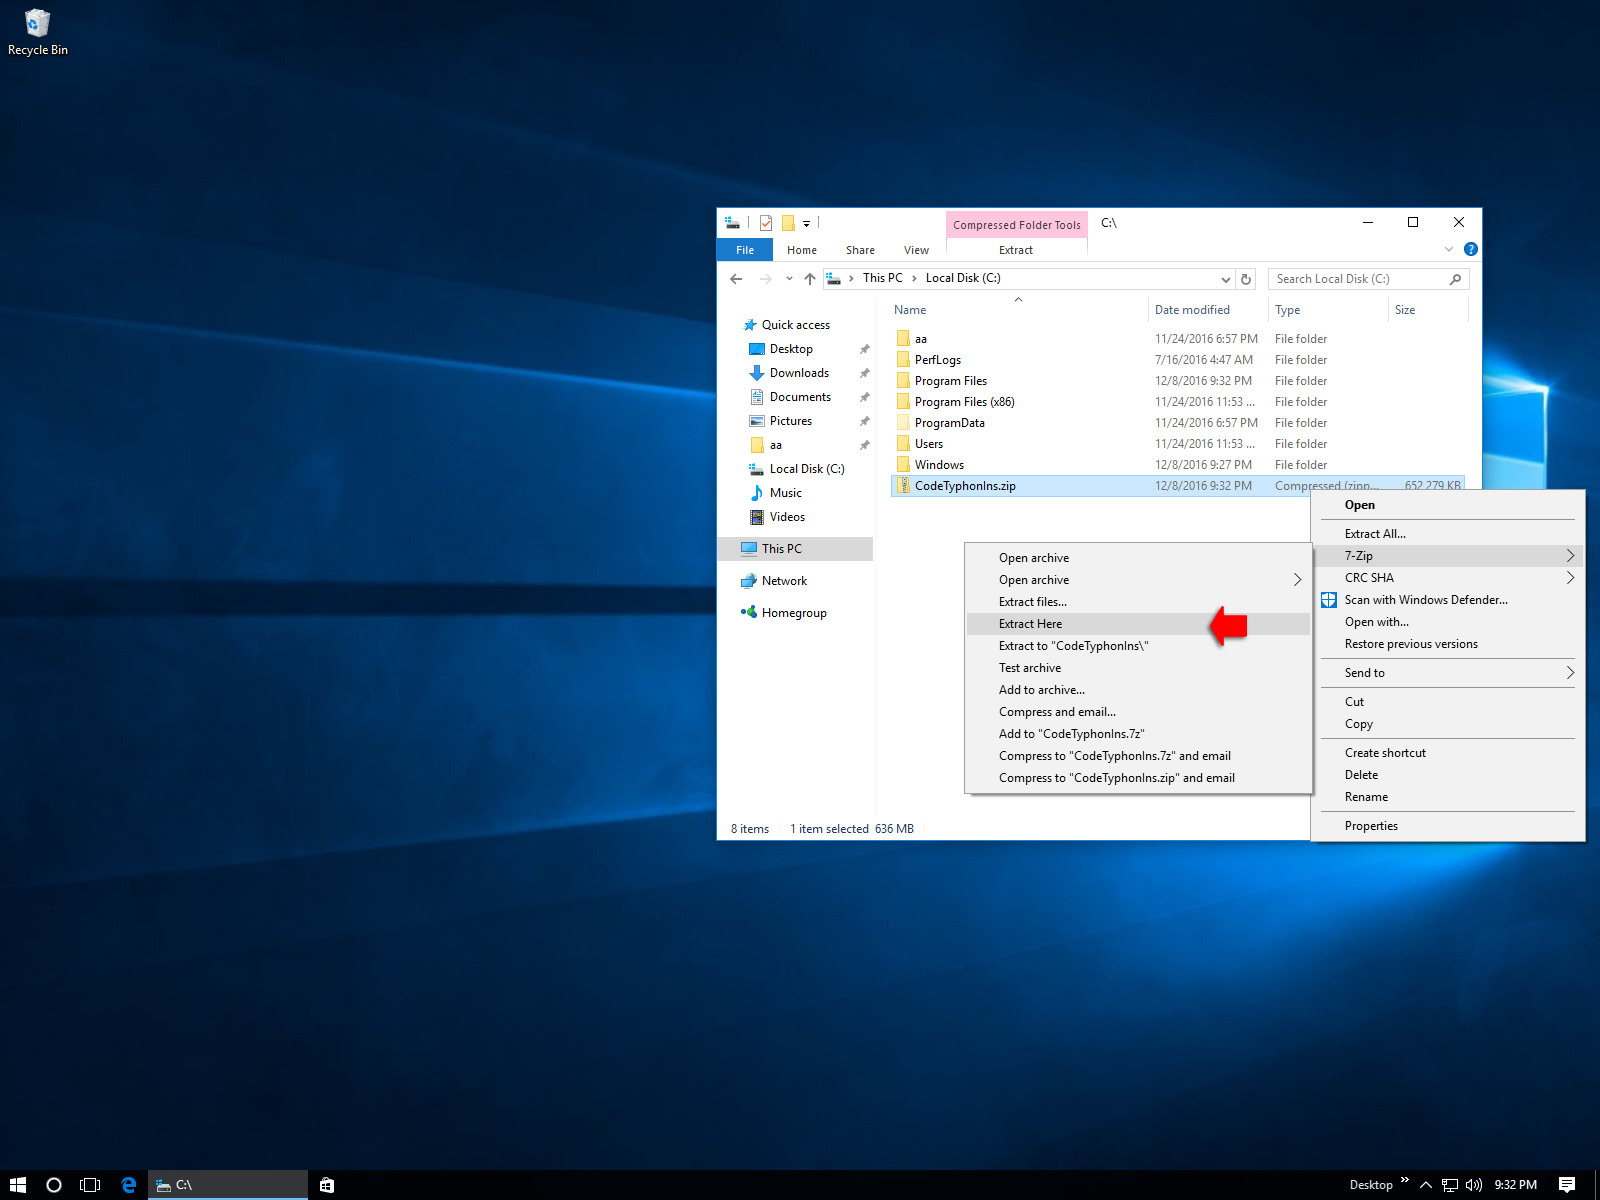Sort by the Date modified column header
1600x1200 pixels.
click(1208, 310)
